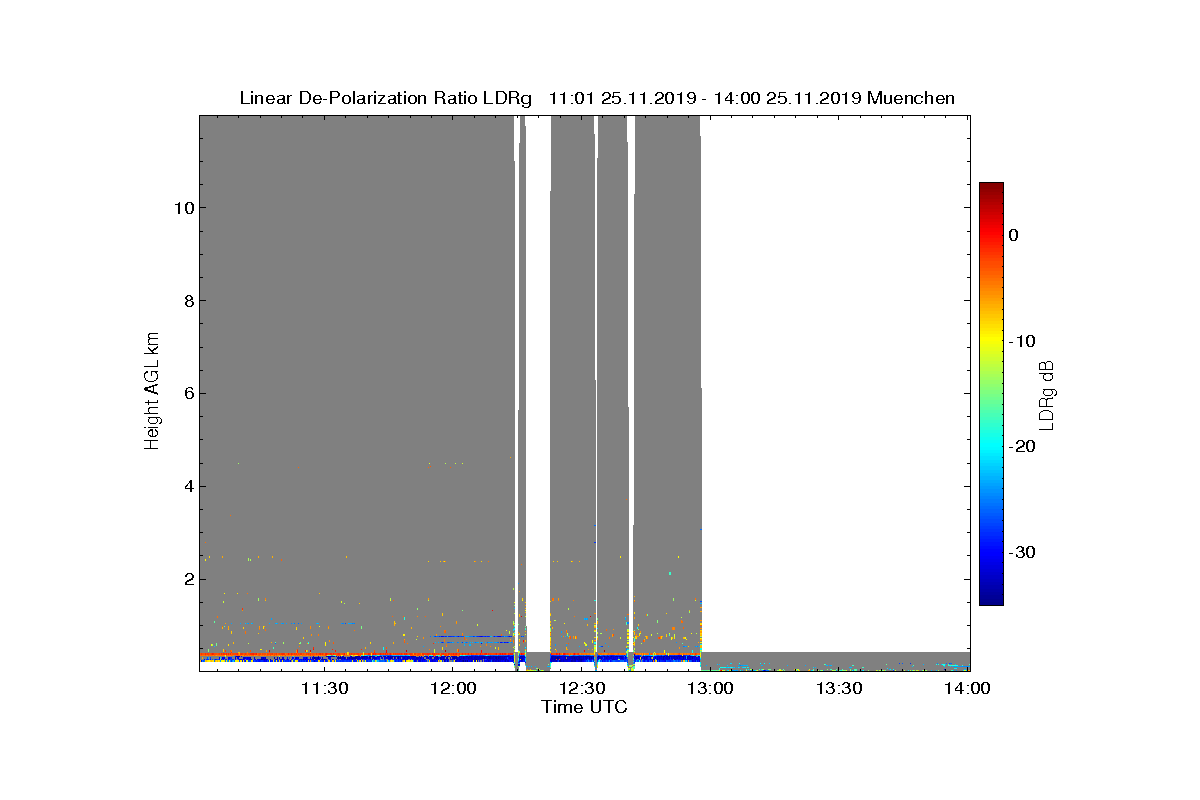Click the blue low-level data band near 11:30

click(x=324, y=659)
